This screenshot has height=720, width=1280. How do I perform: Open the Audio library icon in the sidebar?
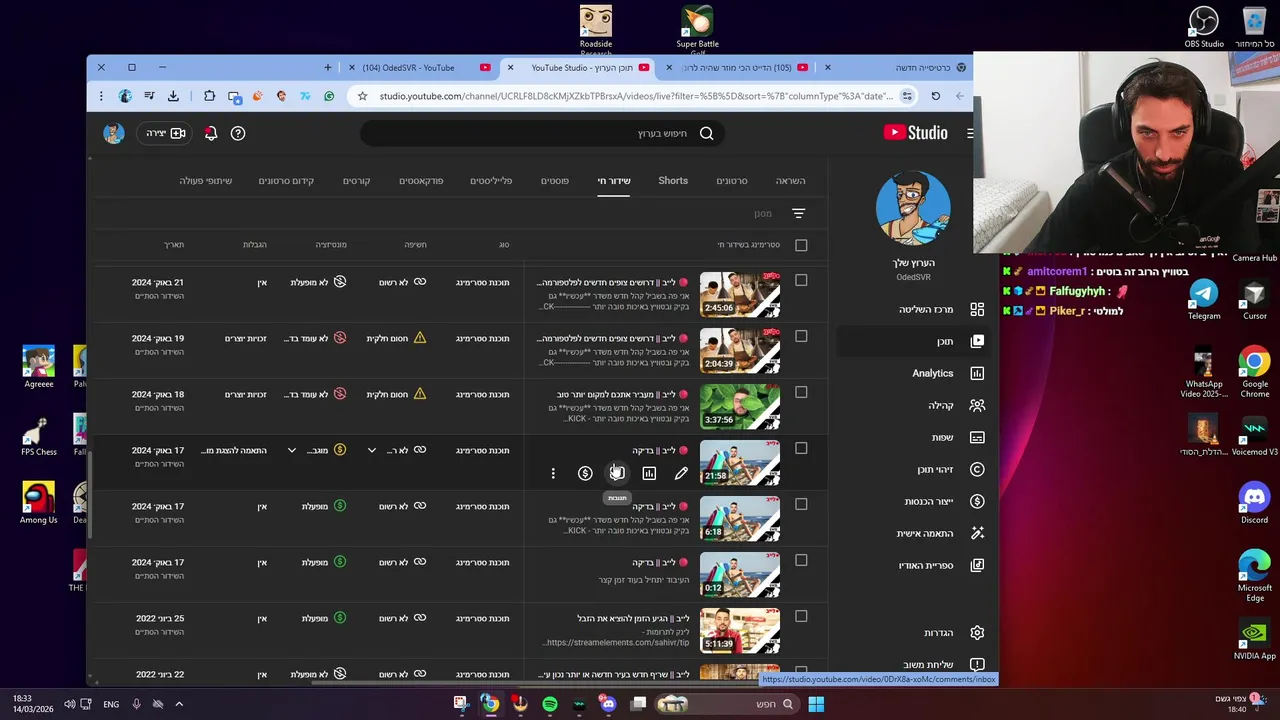[x=977, y=565]
